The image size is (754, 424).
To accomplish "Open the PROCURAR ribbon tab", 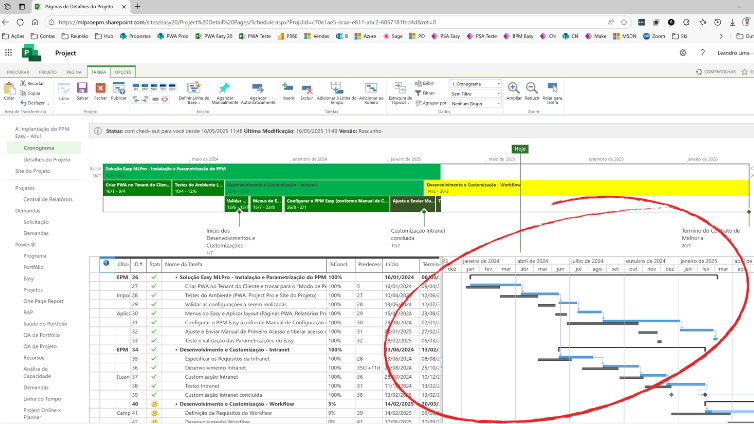I will [18, 72].
